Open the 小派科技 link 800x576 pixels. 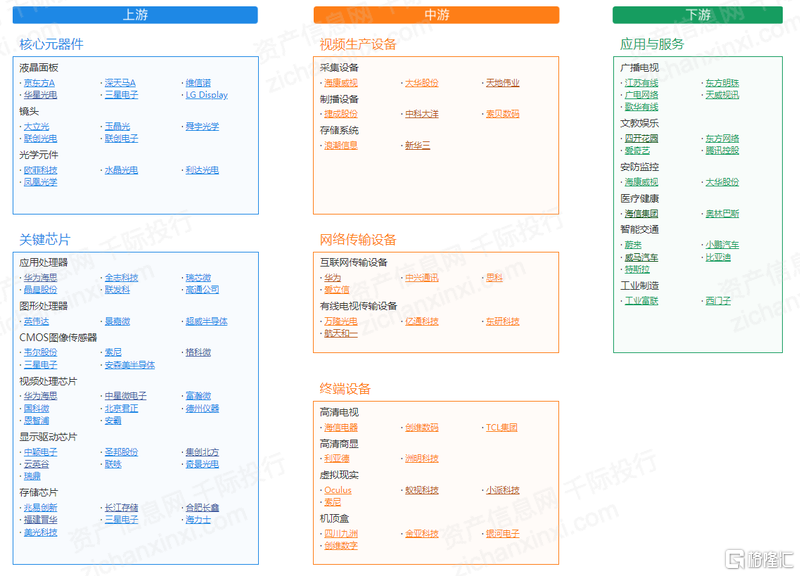click(503, 490)
